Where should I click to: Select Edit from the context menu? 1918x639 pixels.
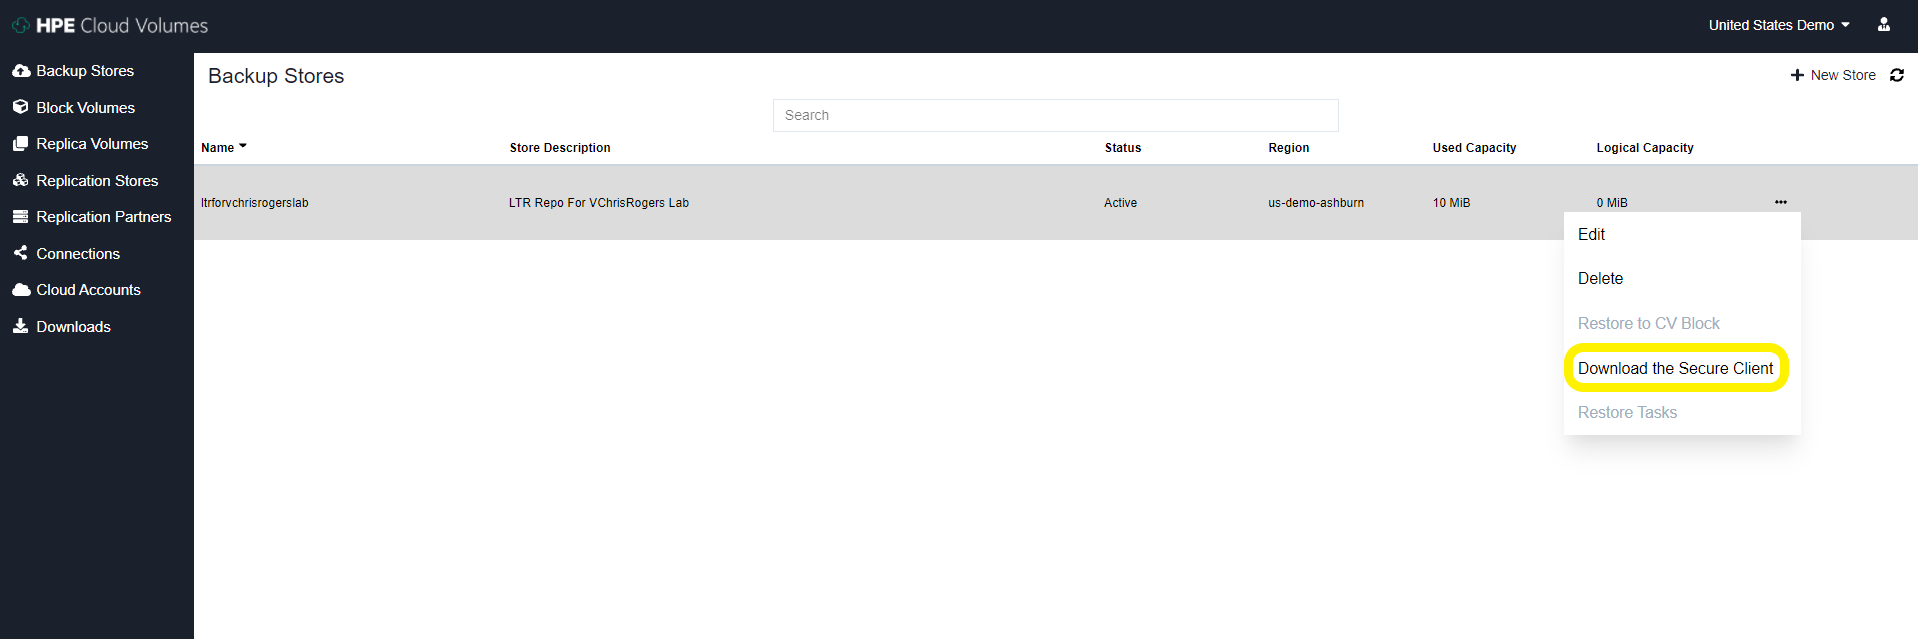point(1591,234)
